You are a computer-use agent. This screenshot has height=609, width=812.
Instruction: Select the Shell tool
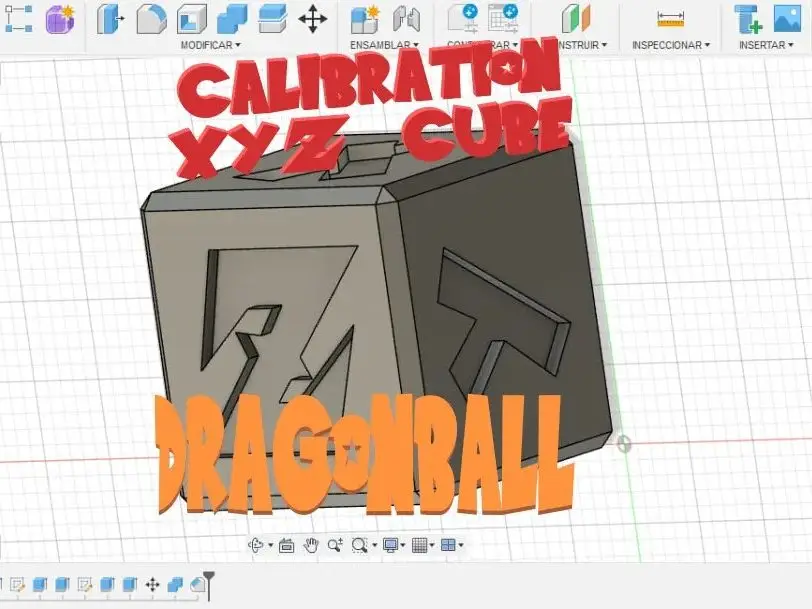pos(192,20)
